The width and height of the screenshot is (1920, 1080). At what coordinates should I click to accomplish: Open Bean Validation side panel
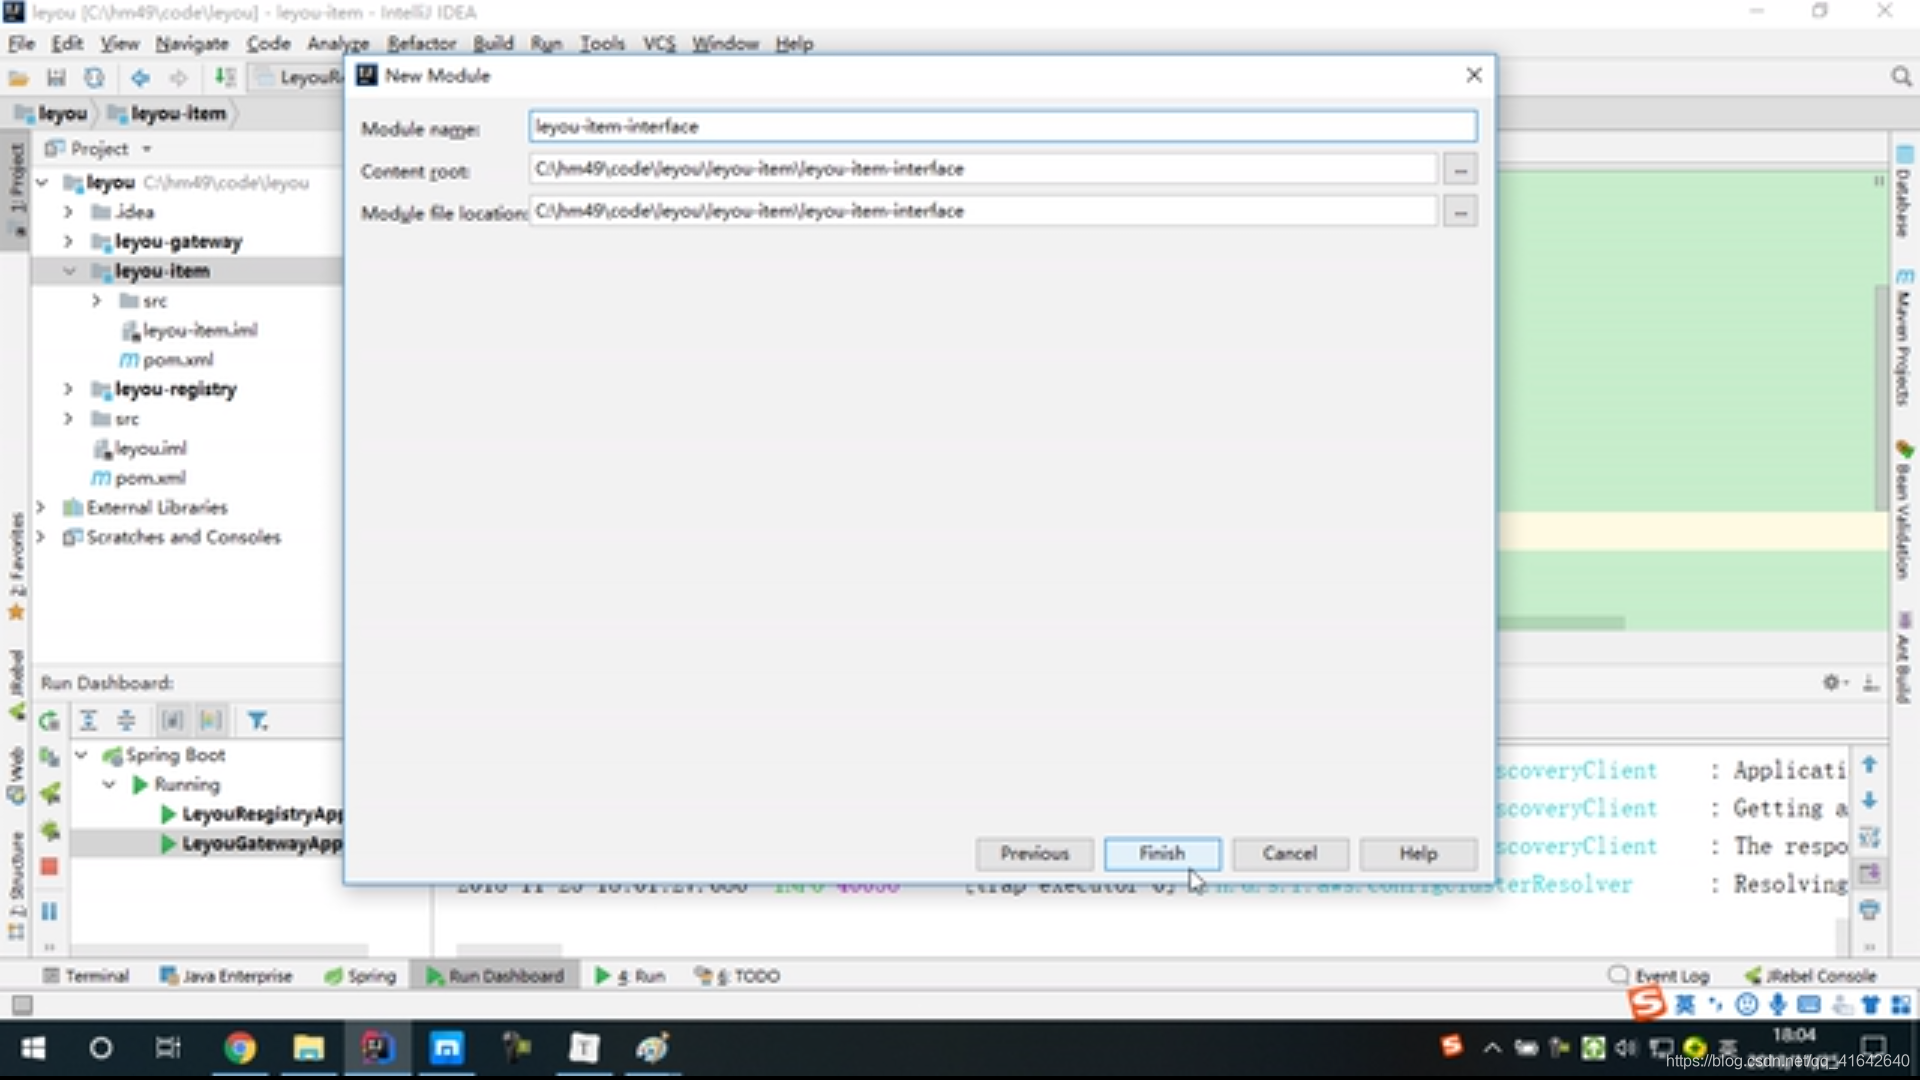pyautogui.click(x=1903, y=510)
